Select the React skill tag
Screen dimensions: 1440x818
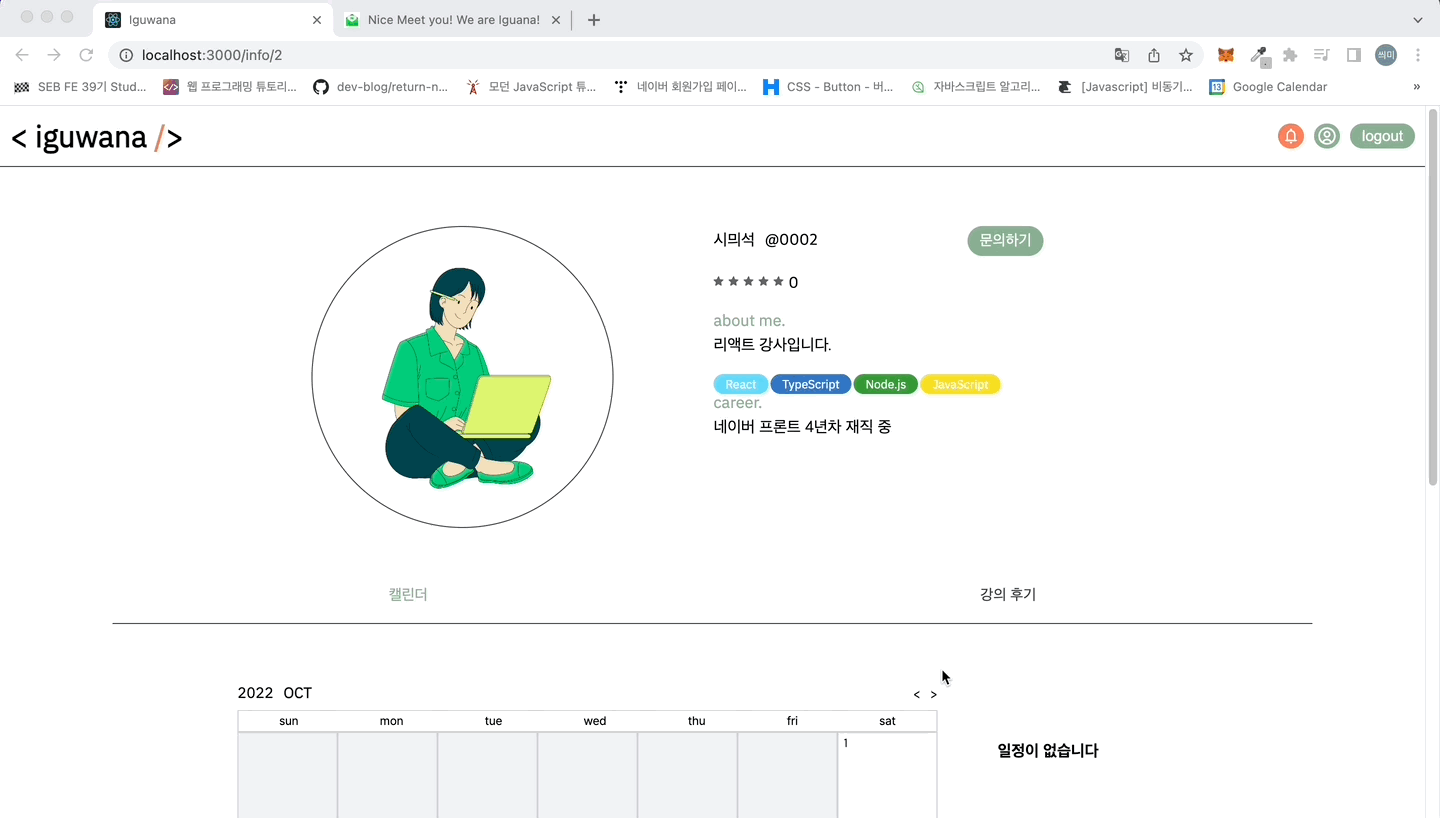pos(741,384)
